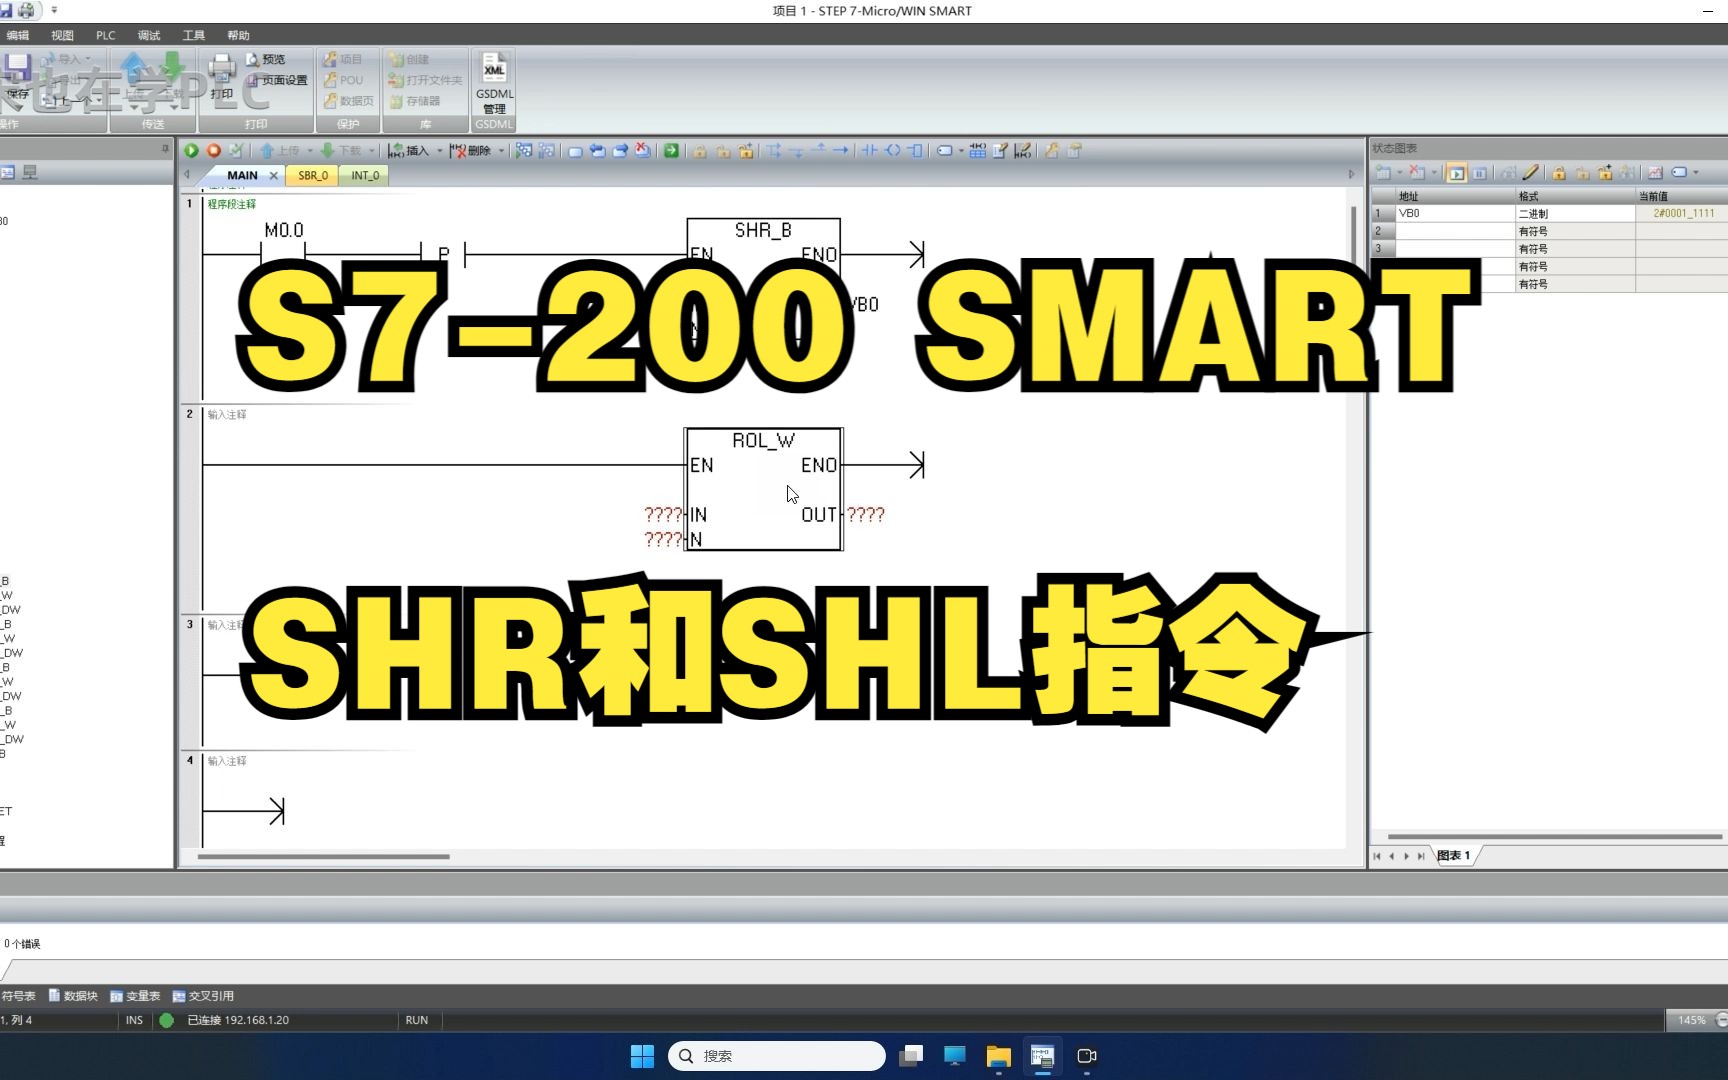1728x1080 pixels.
Task: Click the force padlock icon in 状态图表 toolbar
Action: click(x=1559, y=173)
